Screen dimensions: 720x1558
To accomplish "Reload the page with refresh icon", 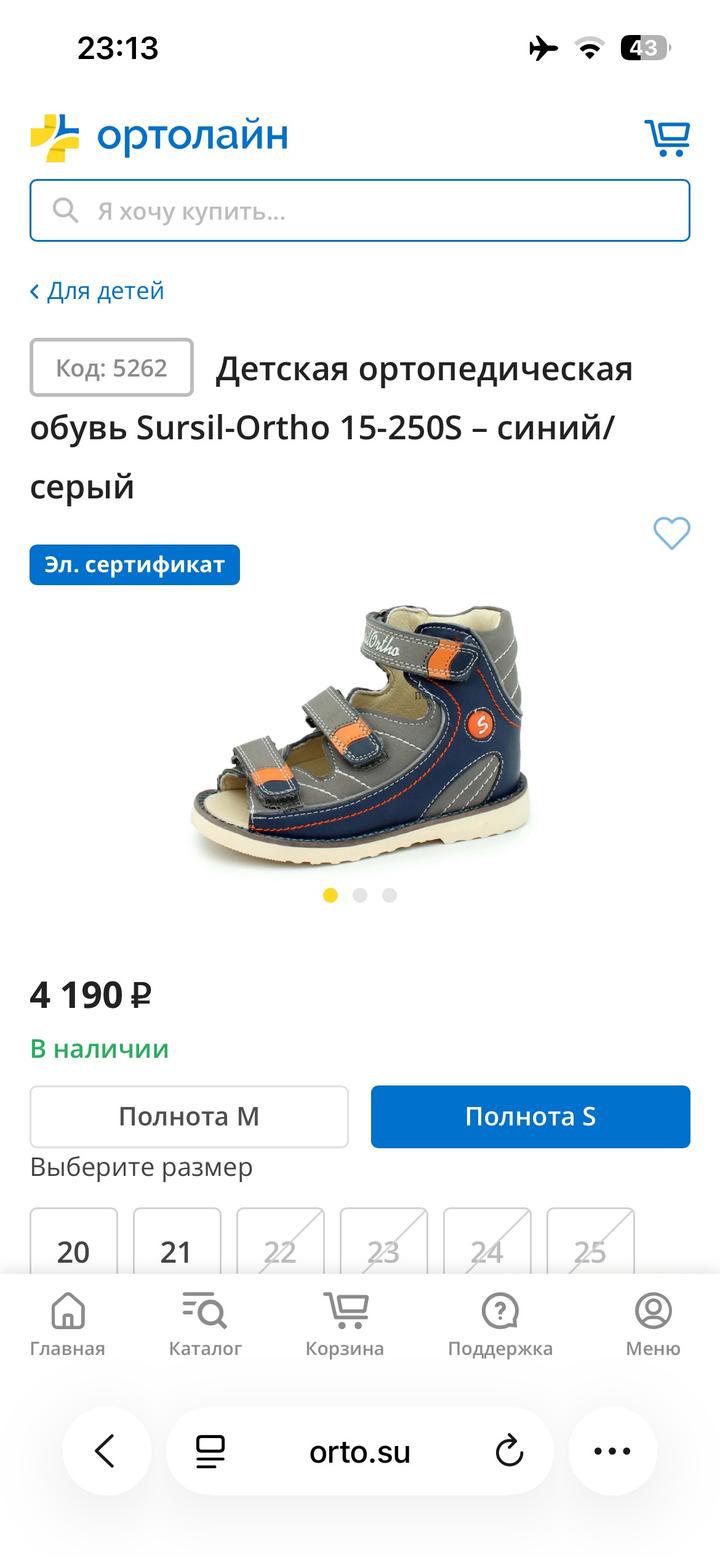I will [x=510, y=1451].
